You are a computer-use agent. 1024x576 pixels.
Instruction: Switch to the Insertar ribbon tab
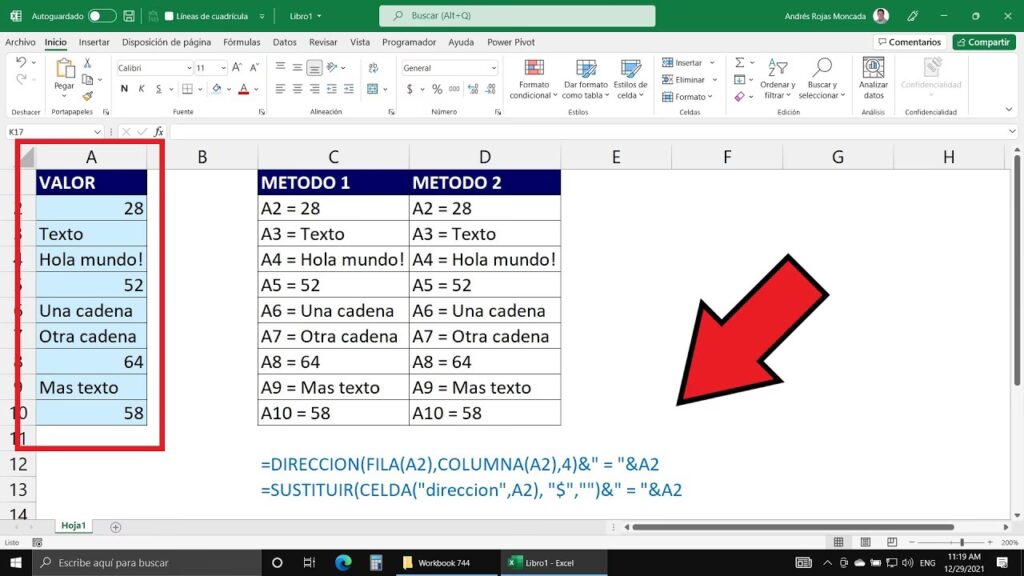[x=94, y=42]
